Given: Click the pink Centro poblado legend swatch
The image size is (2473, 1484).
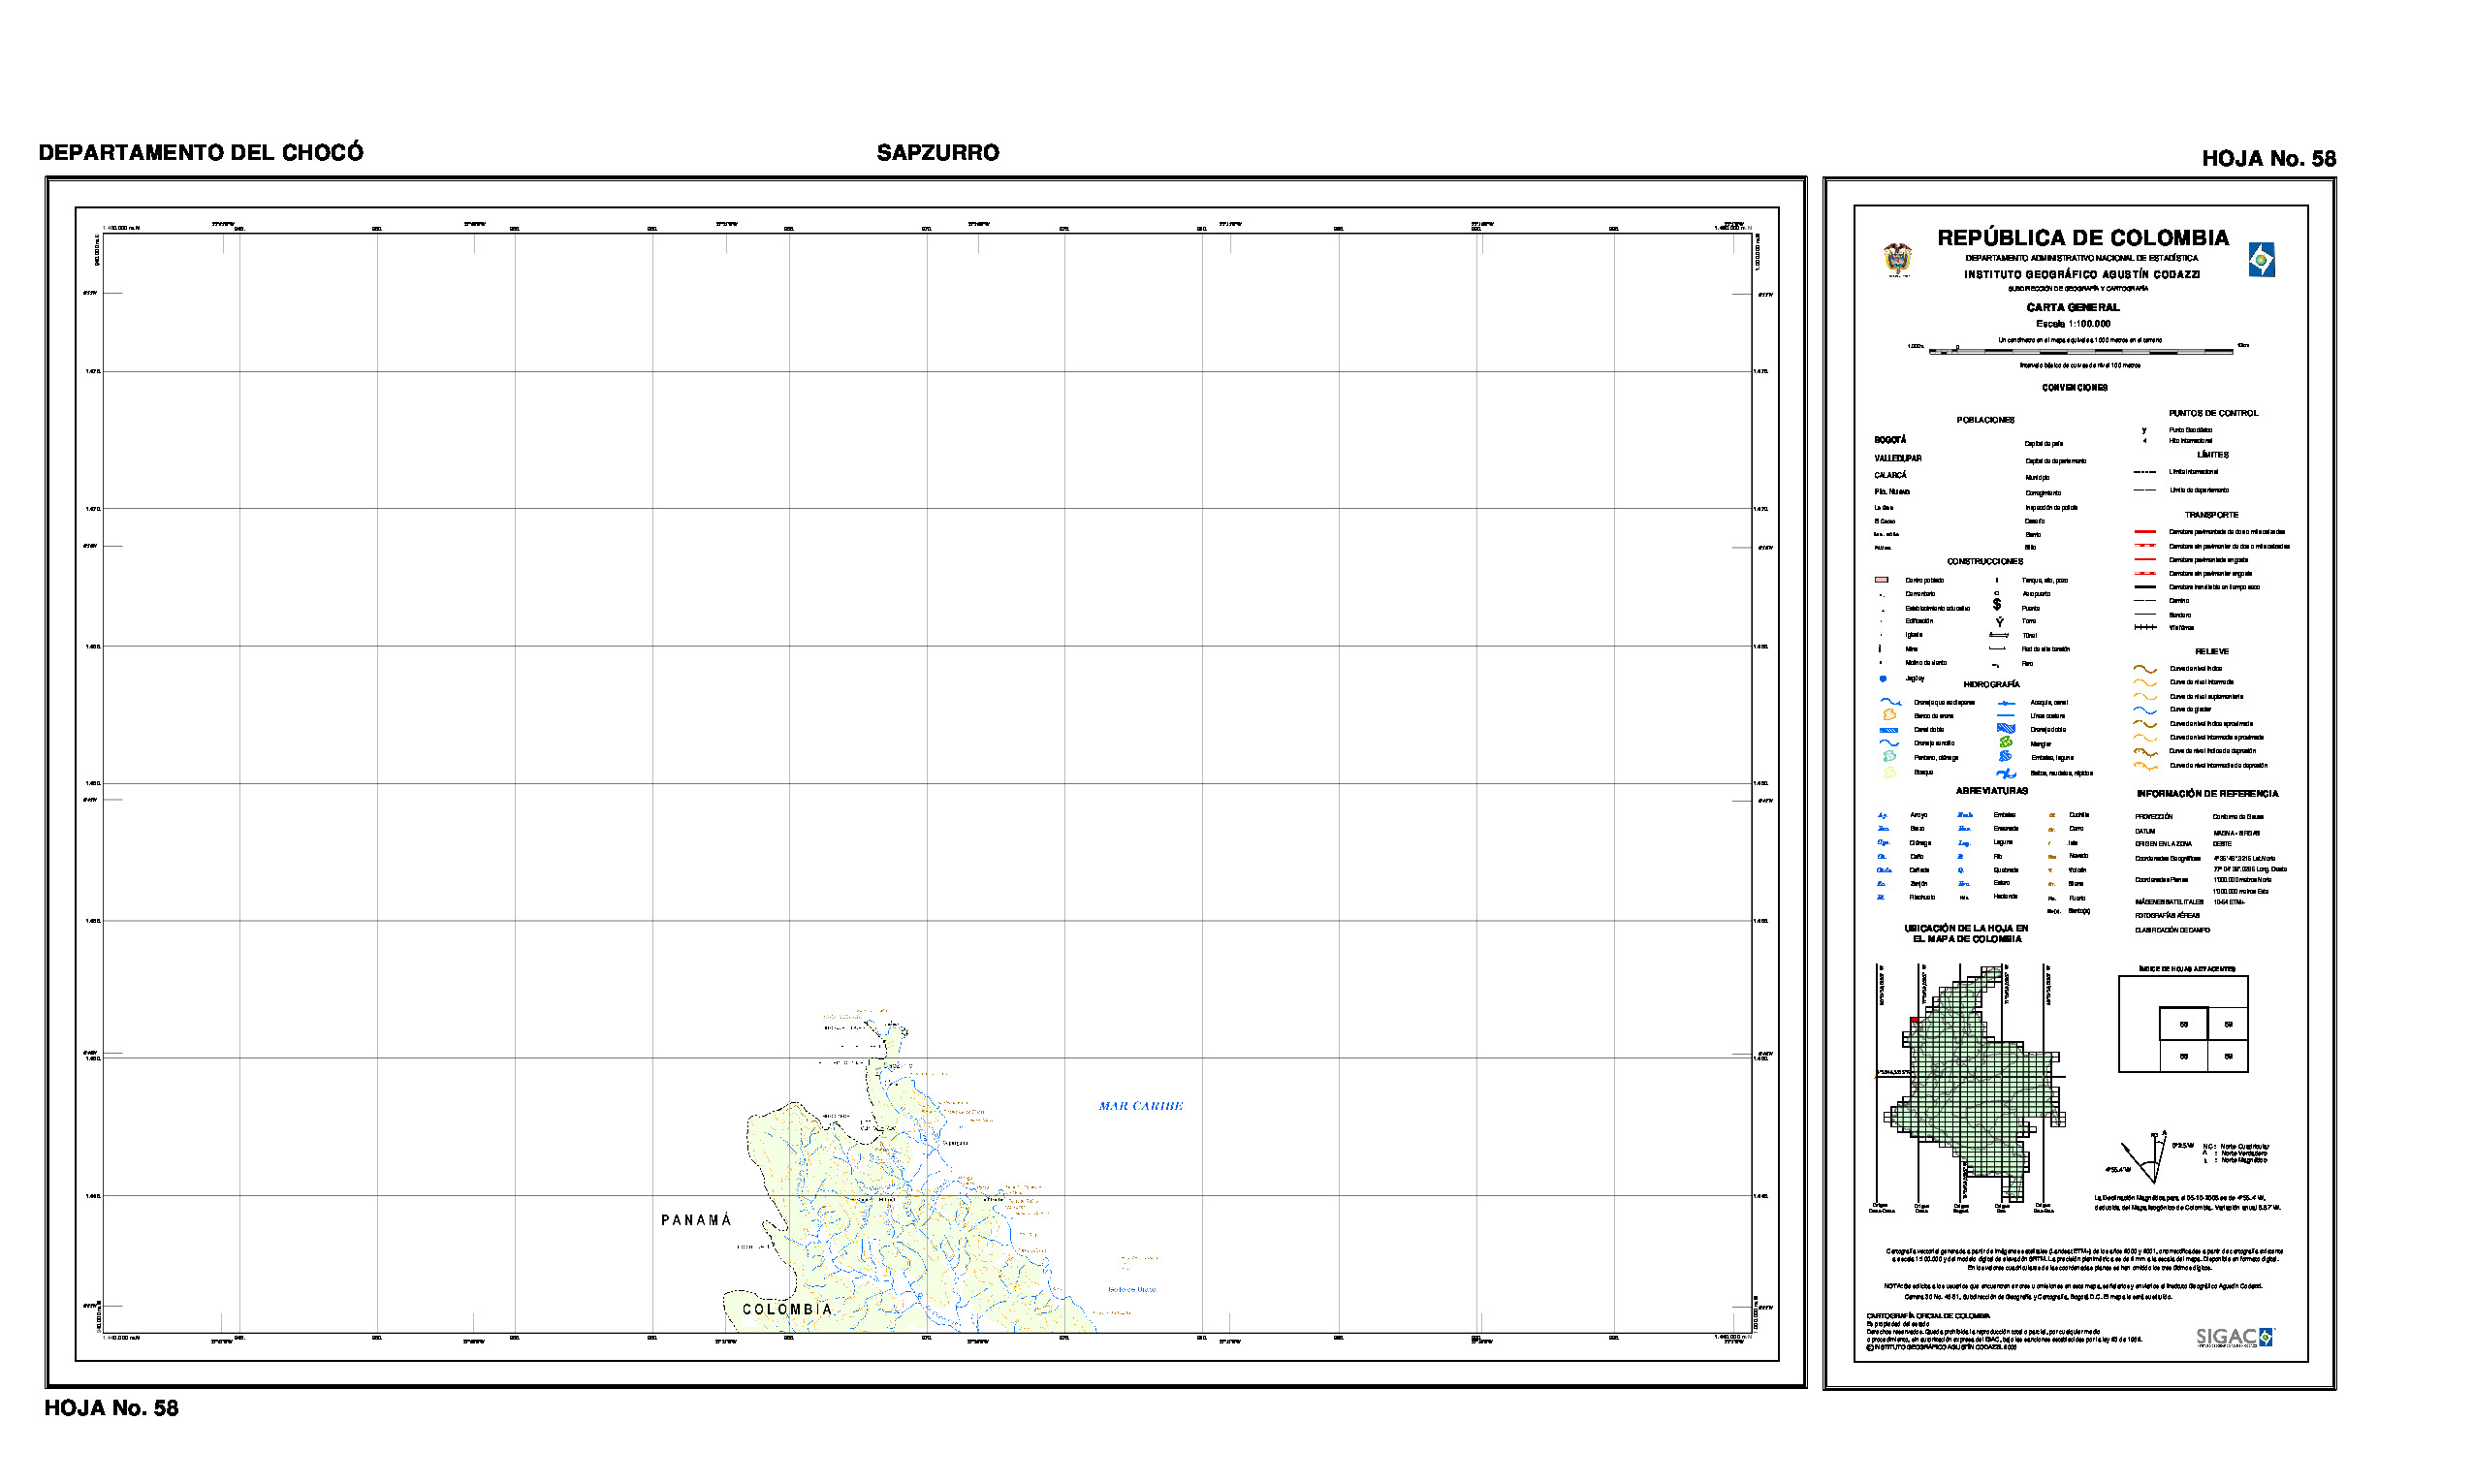Looking at the screenshot, I should 1881,580.
